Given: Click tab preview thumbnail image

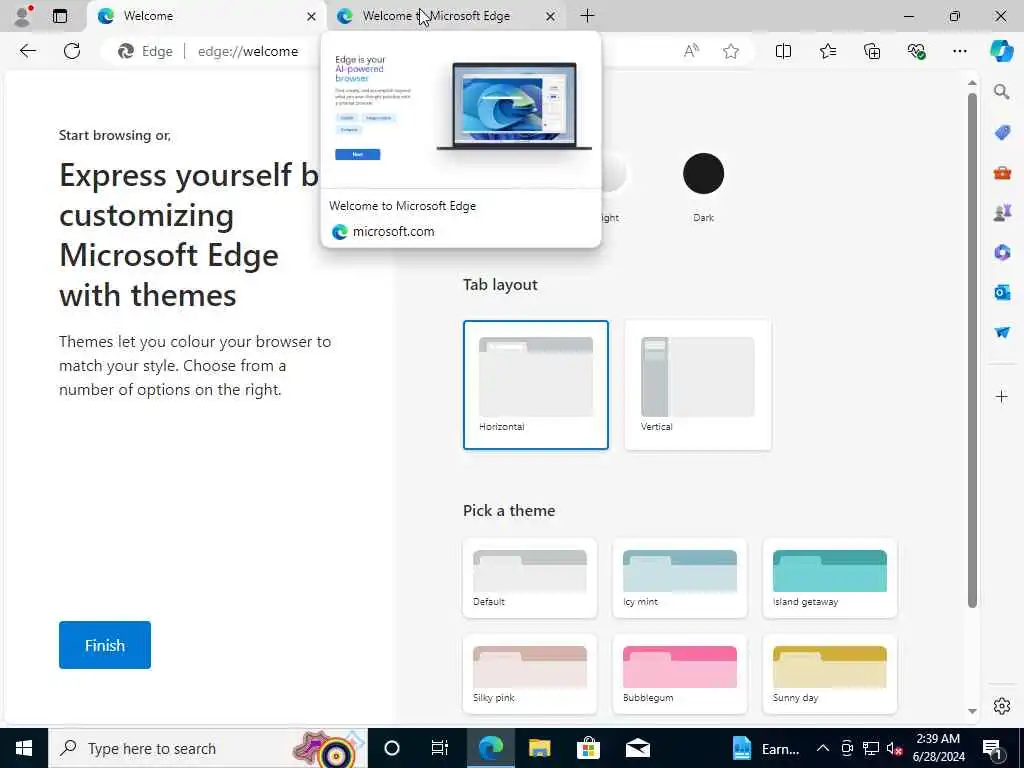Looking at the screenshot, I should pyautogui.click(x=461, y=111).
